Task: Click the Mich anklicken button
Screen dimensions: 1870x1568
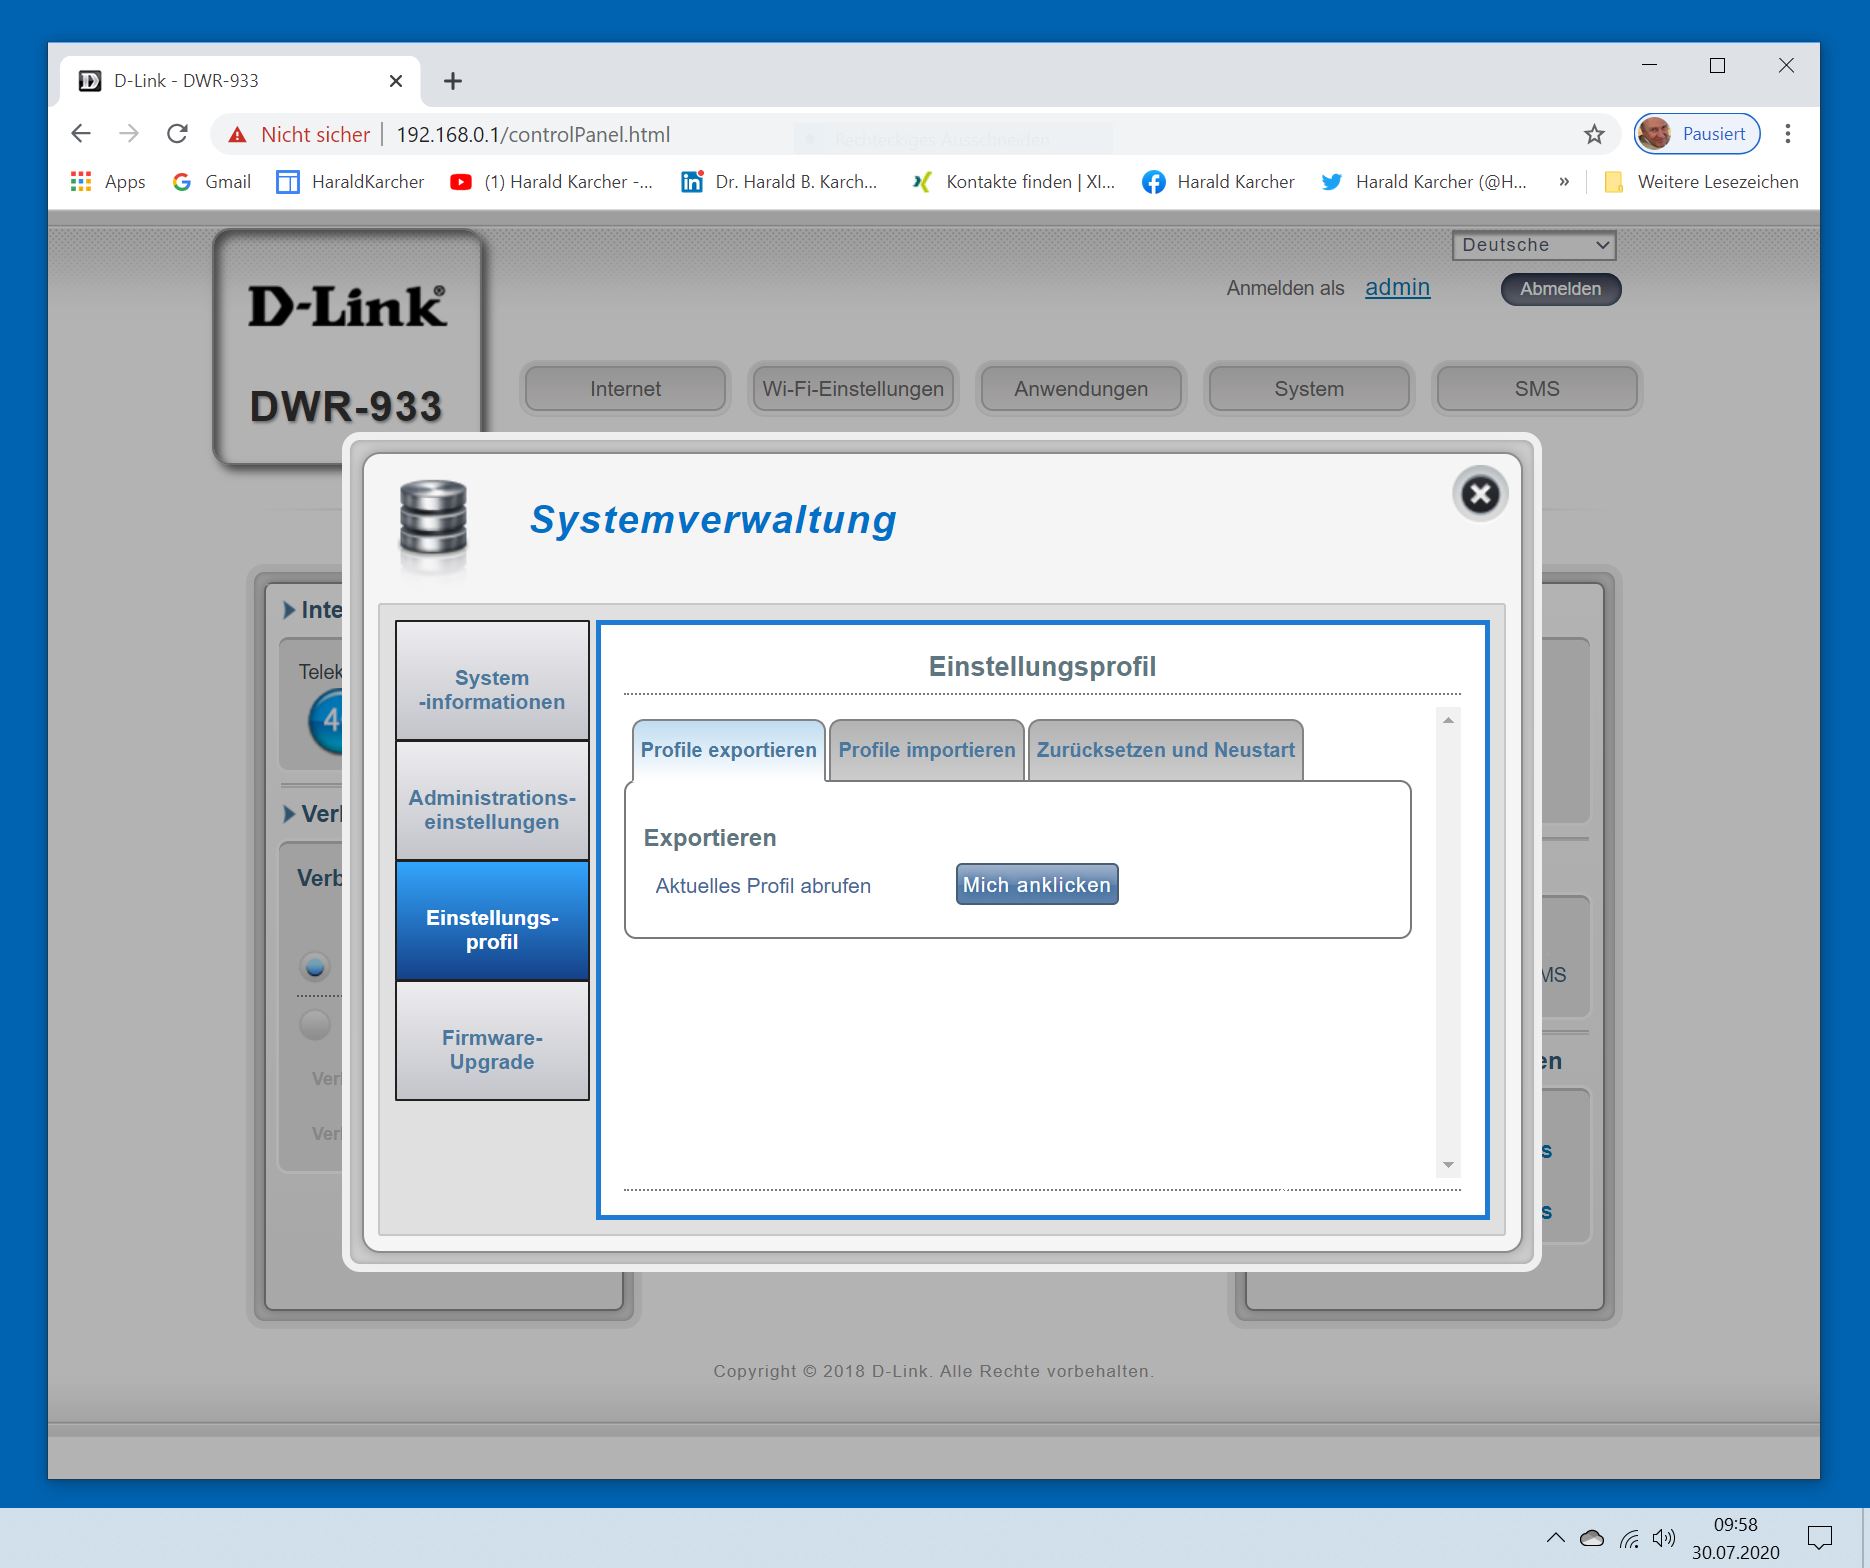Action: [1037, 885]
